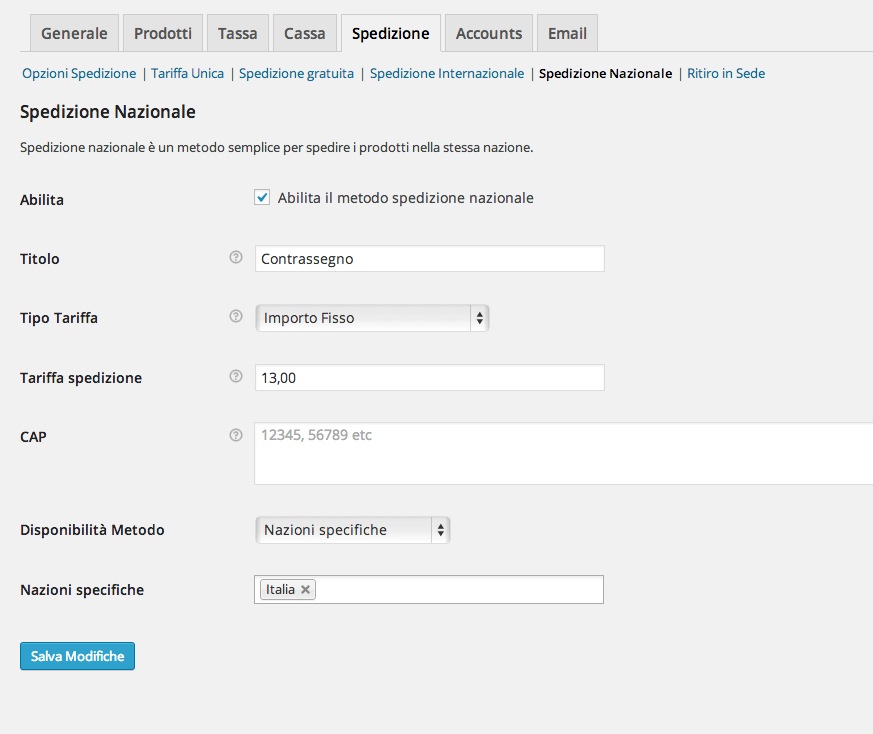
Task: Click help icon next to CAP
Action: click(236, 435)
